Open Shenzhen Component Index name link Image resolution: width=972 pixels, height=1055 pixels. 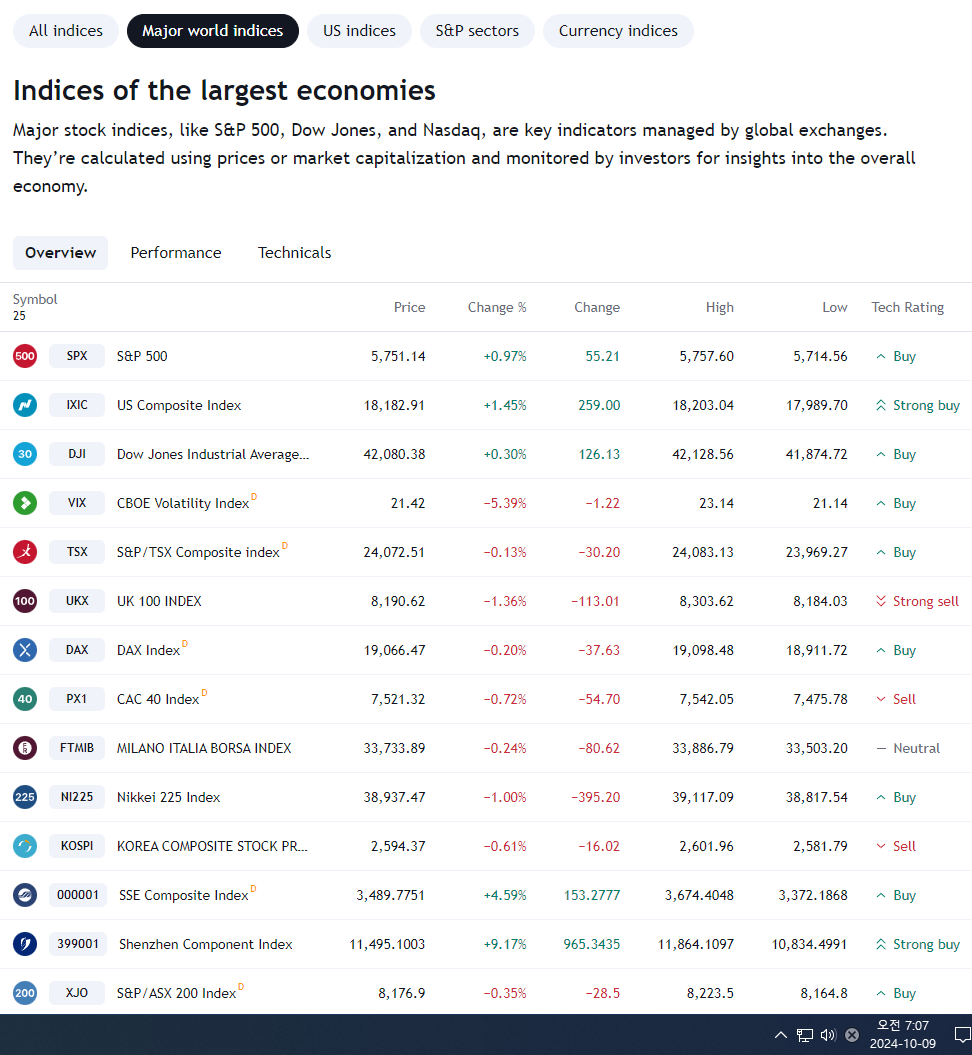tap(205, 945)
